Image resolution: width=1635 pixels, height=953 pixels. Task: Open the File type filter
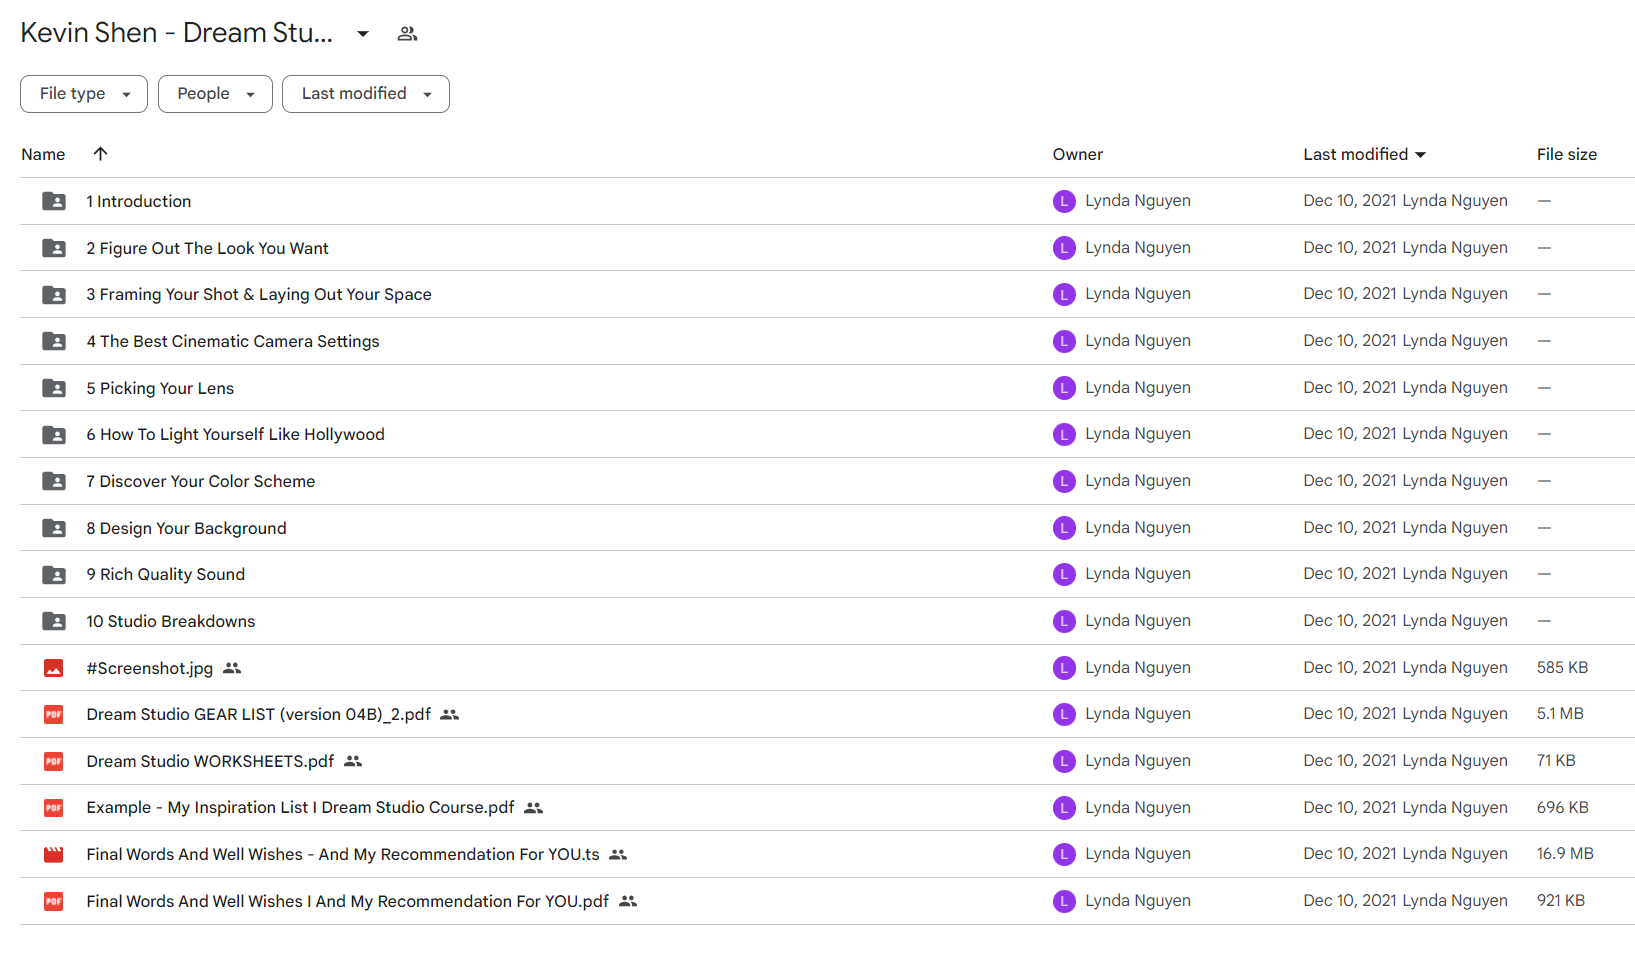[84, 94]
